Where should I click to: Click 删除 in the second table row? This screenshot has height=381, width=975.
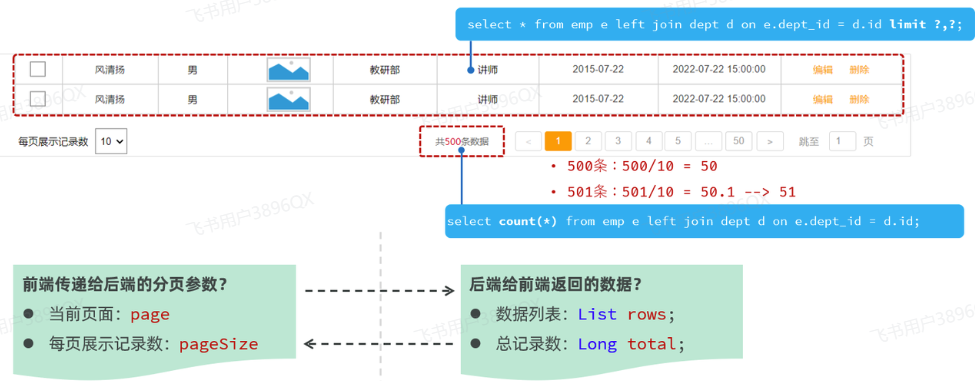click(x=859, y=99)
